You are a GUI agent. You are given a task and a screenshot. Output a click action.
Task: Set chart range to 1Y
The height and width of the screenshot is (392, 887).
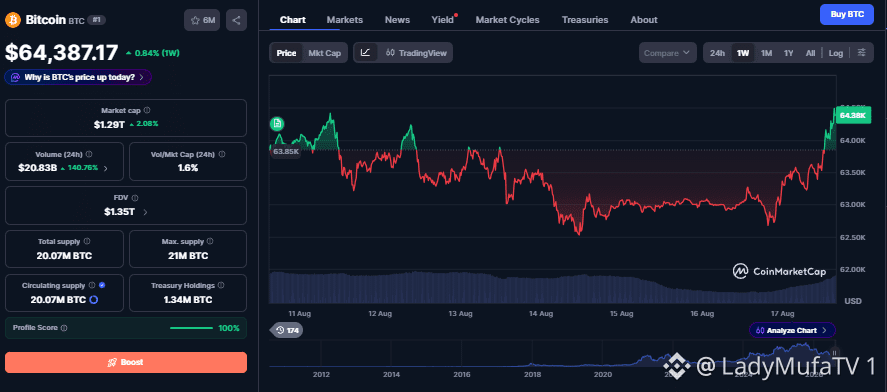[789, 53]
